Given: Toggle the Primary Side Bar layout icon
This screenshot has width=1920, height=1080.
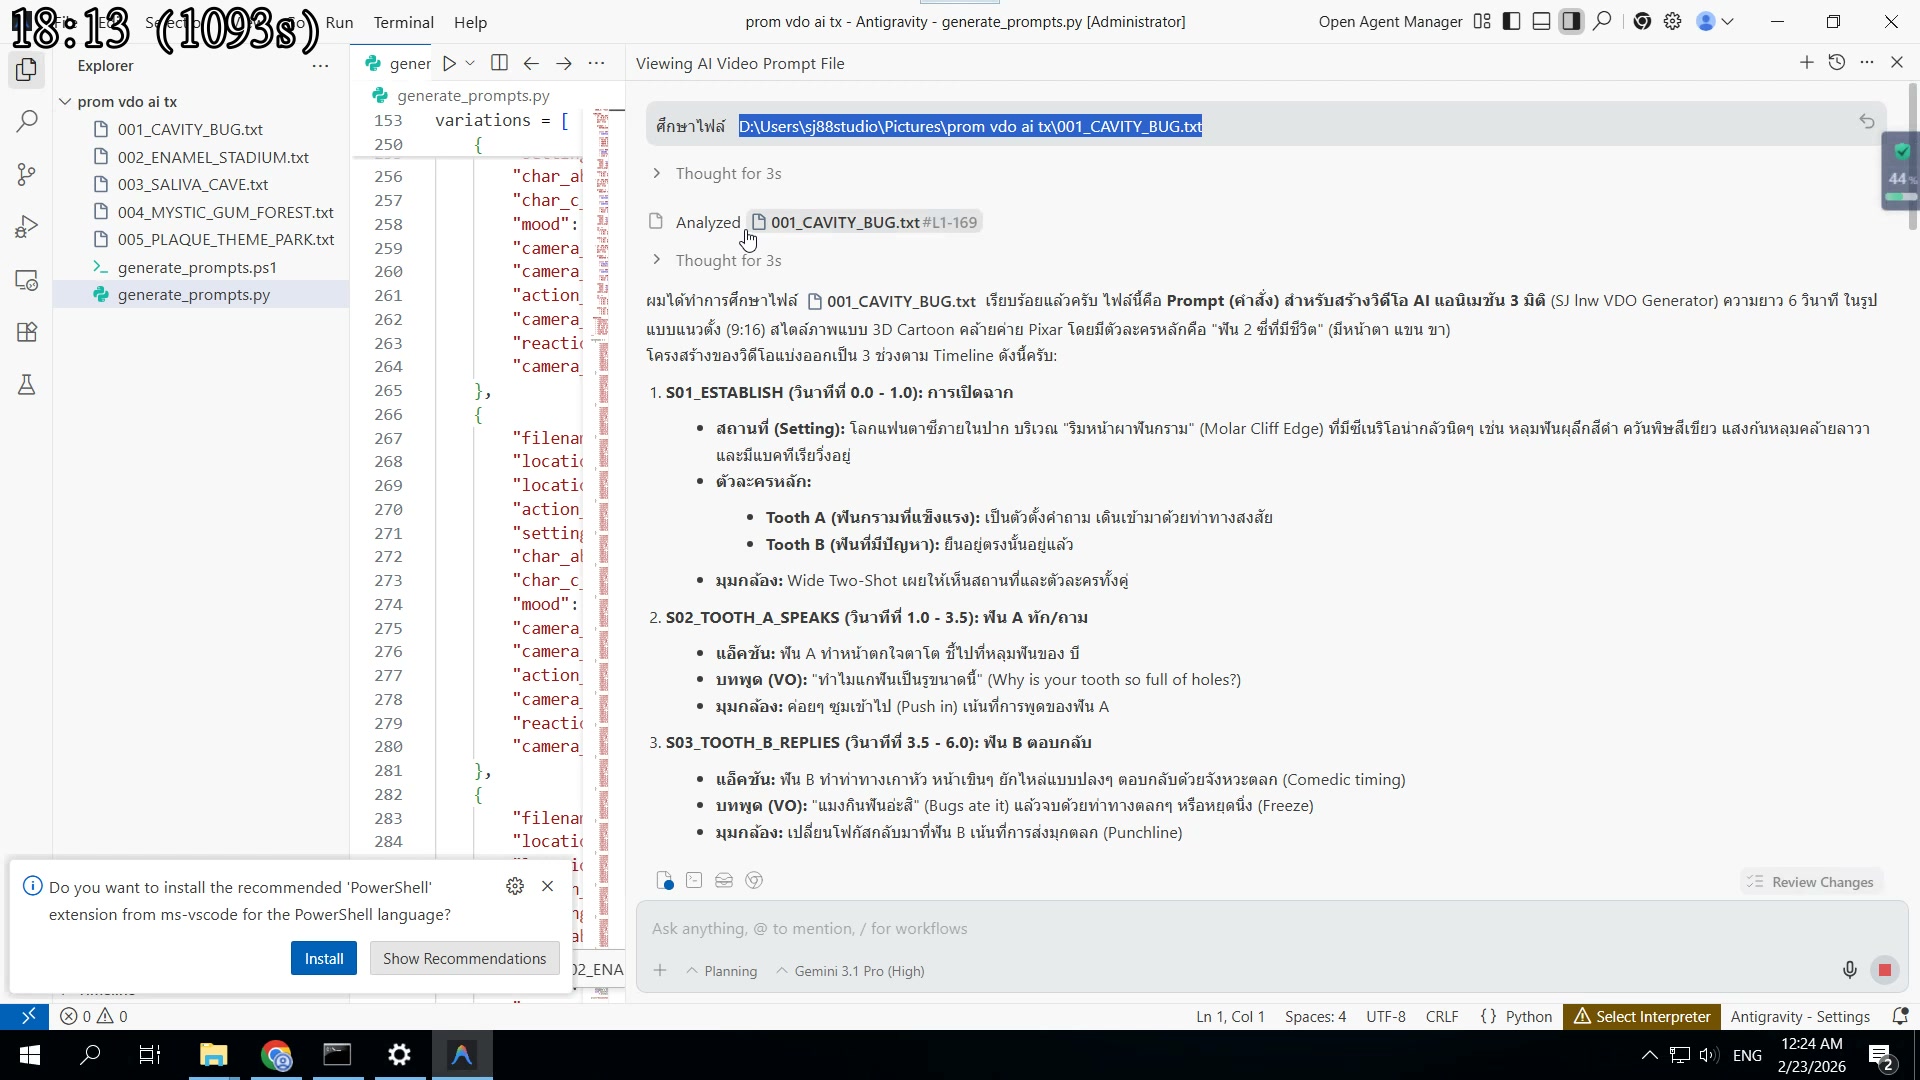Looking at the screenshot, I should click(x=1511, y=21).
